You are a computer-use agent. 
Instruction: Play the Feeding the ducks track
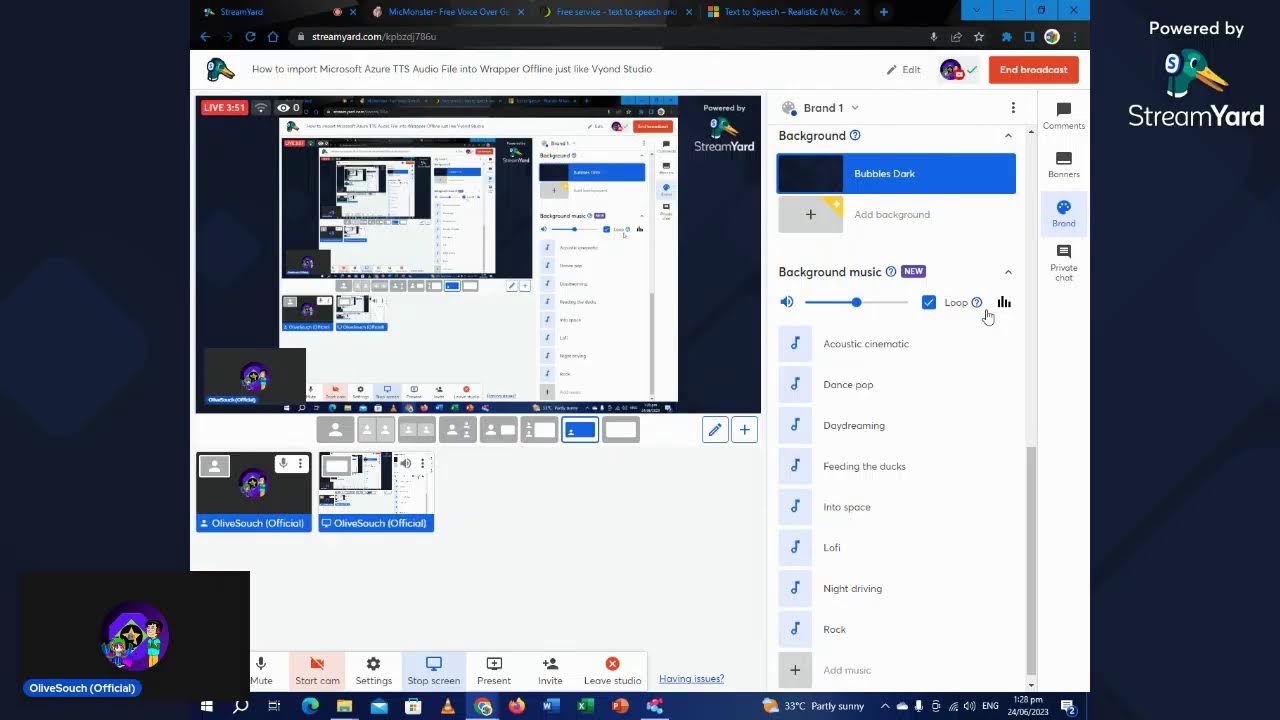point(897,467)
